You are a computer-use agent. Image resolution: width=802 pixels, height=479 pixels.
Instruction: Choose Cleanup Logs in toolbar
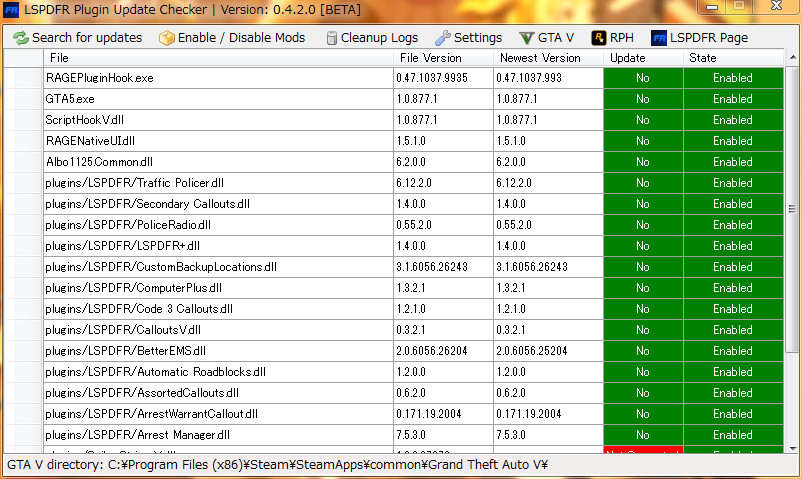point(372,38)
